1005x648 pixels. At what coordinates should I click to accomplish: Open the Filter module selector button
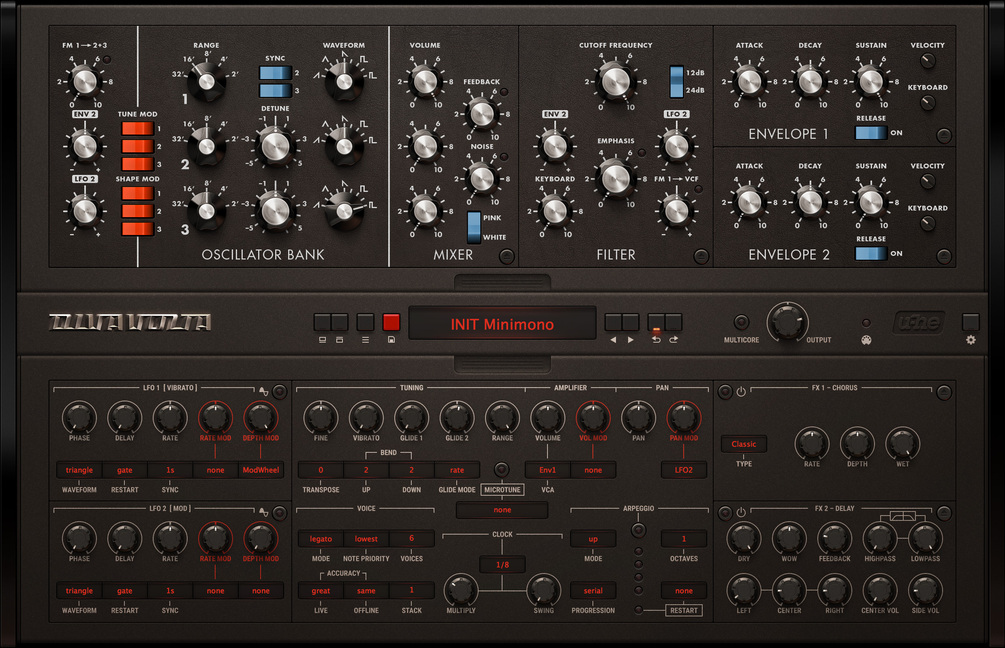(701, 256)
